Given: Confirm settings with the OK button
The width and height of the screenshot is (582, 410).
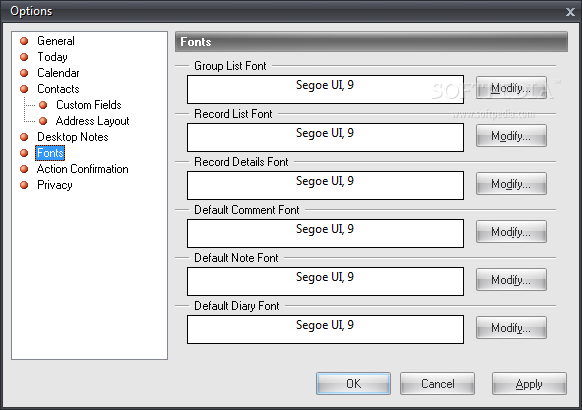Looking at the screenshot, I should coord(353,384).
